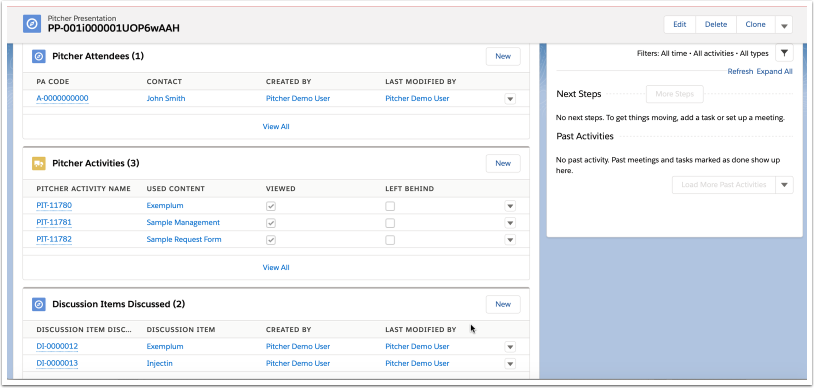Open dropdown beside Load More Past Activities

tap(784, 184)
